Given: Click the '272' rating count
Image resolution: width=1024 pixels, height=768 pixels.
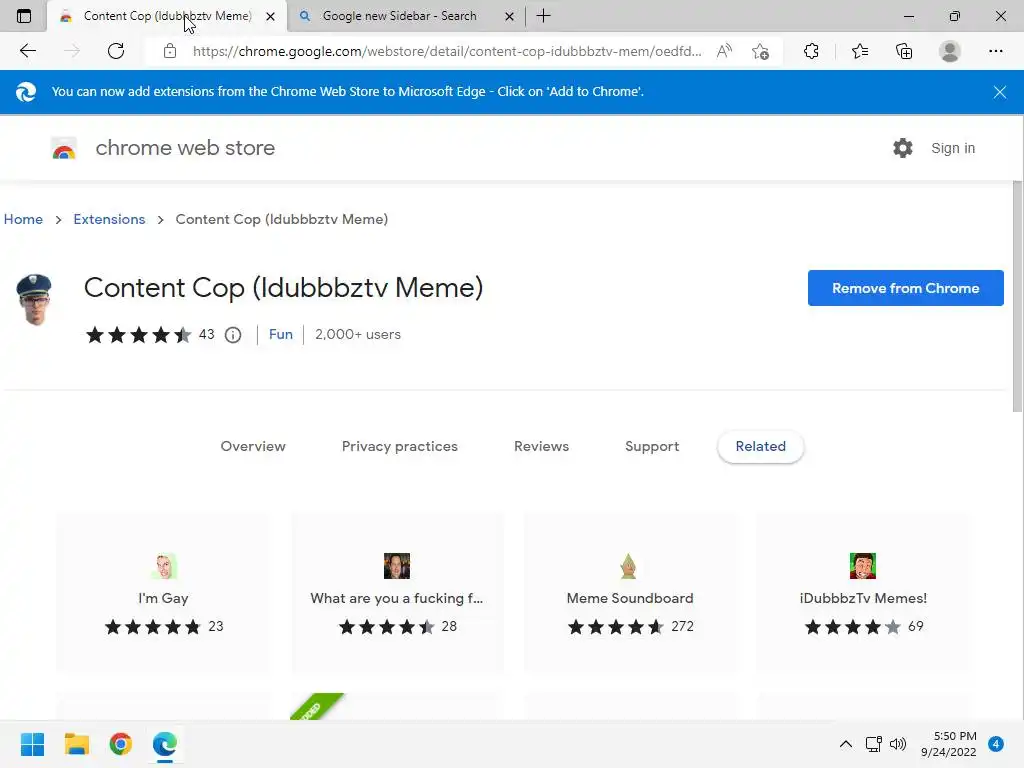Looking at the screenshot, I should coord(682,626).
